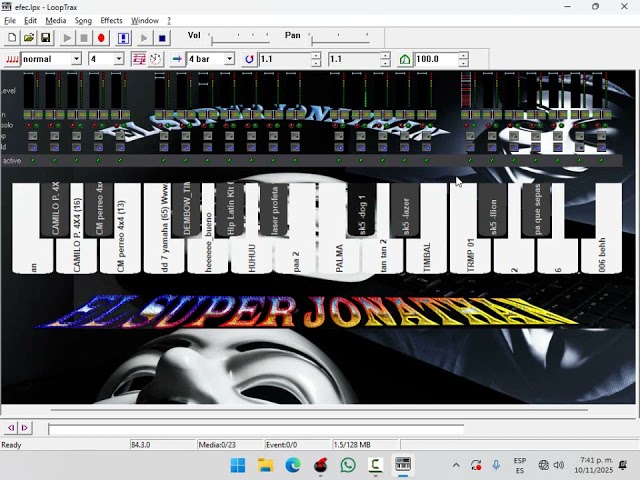Increase the second 1.1 value with up arrow
Image resolution: width=640 pixels, height=480 pixels.
pyautogui.click(x=385, y=56)
